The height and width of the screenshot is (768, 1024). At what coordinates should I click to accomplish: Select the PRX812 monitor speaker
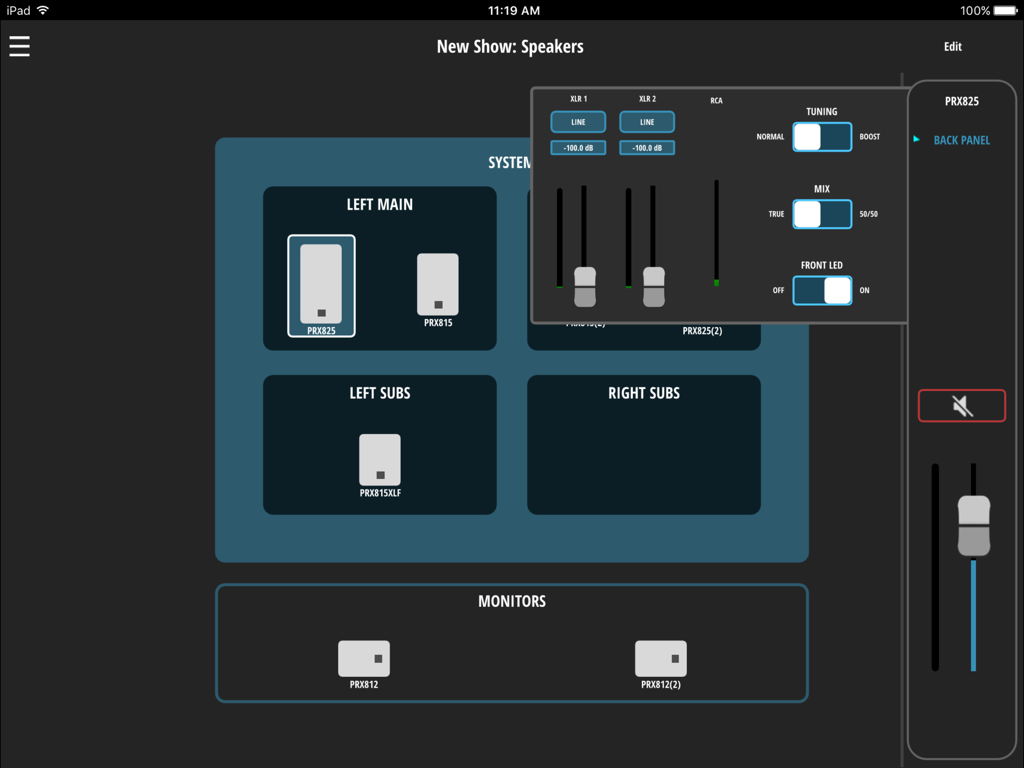click(364, 658)
